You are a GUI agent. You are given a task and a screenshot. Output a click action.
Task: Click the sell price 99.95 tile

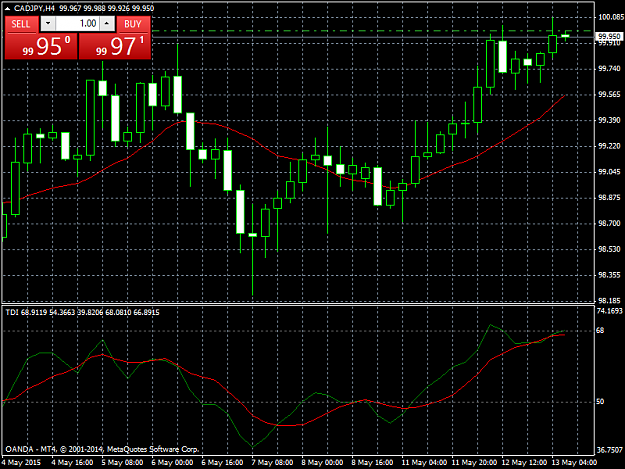[41, 46]
